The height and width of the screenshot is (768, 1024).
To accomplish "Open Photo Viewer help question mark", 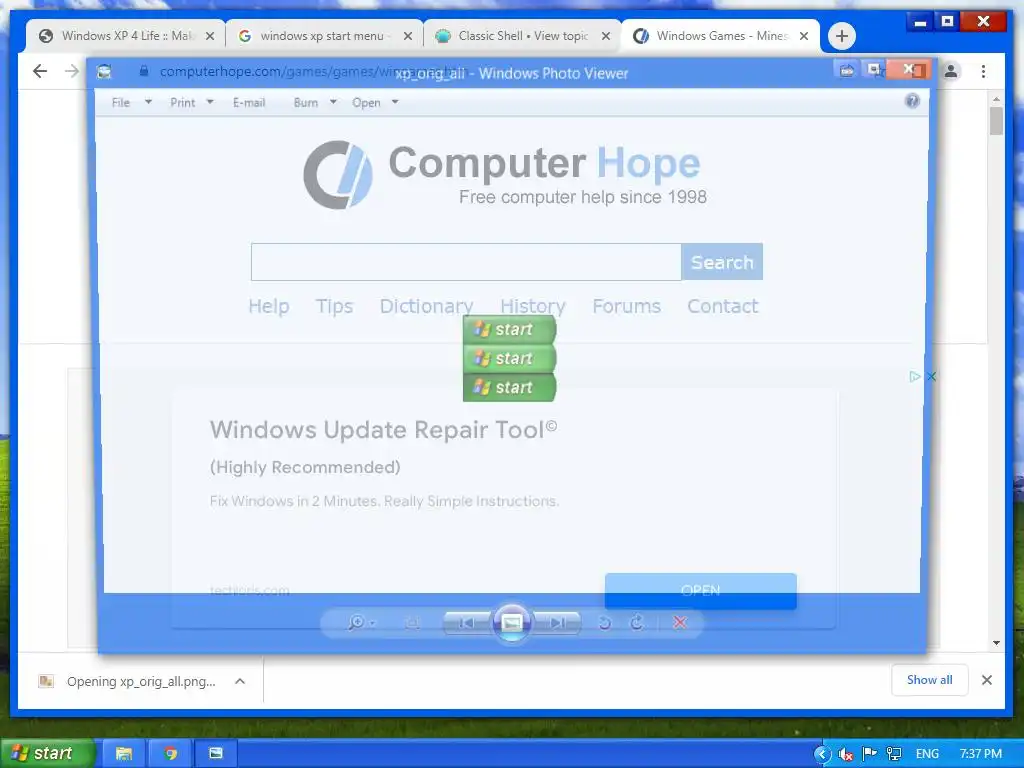I will point(912,101).
